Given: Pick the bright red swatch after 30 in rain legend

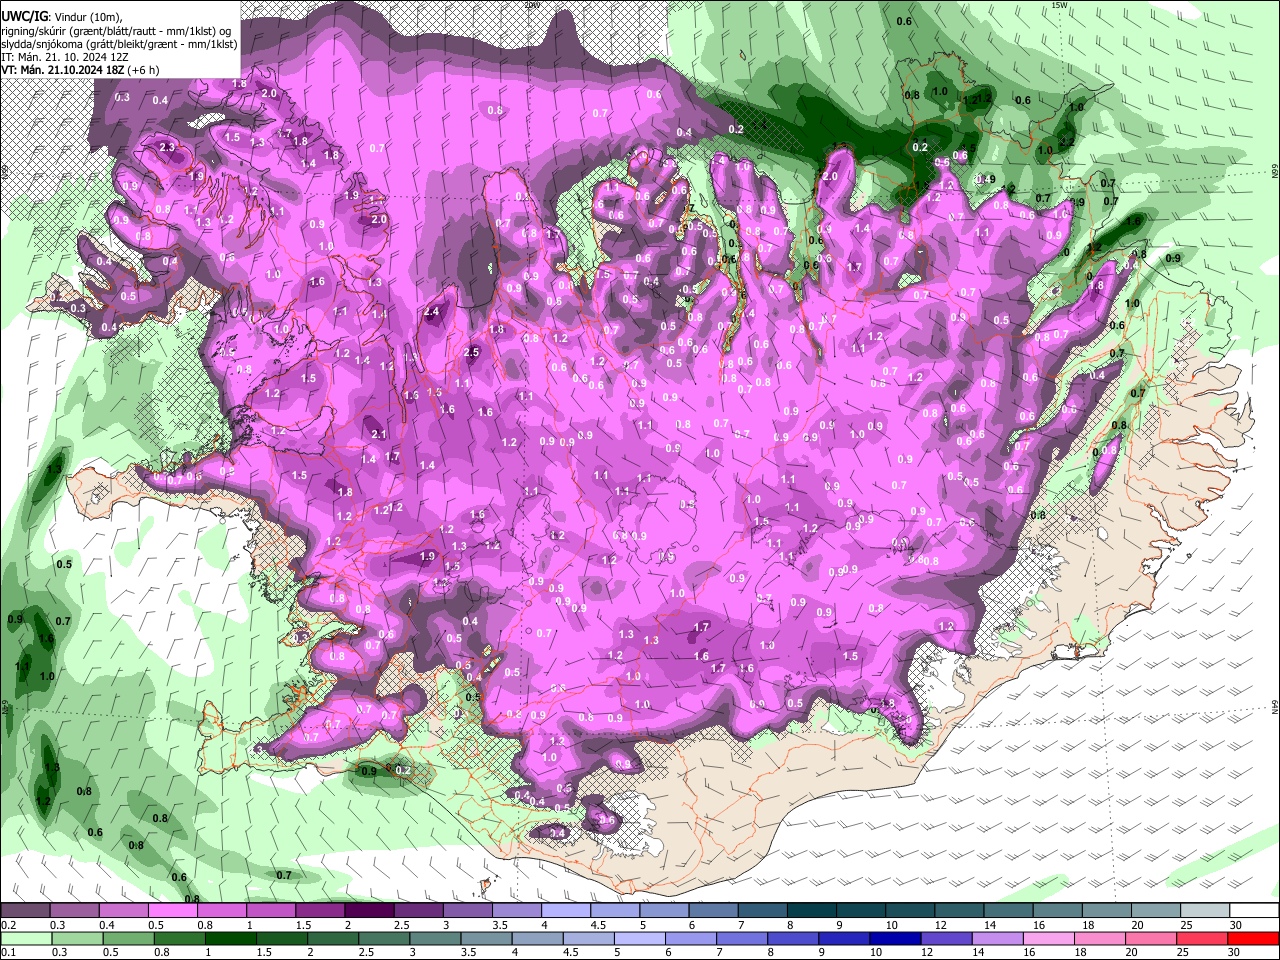Looking at the screenshot, I should (x=1253, y=938).
